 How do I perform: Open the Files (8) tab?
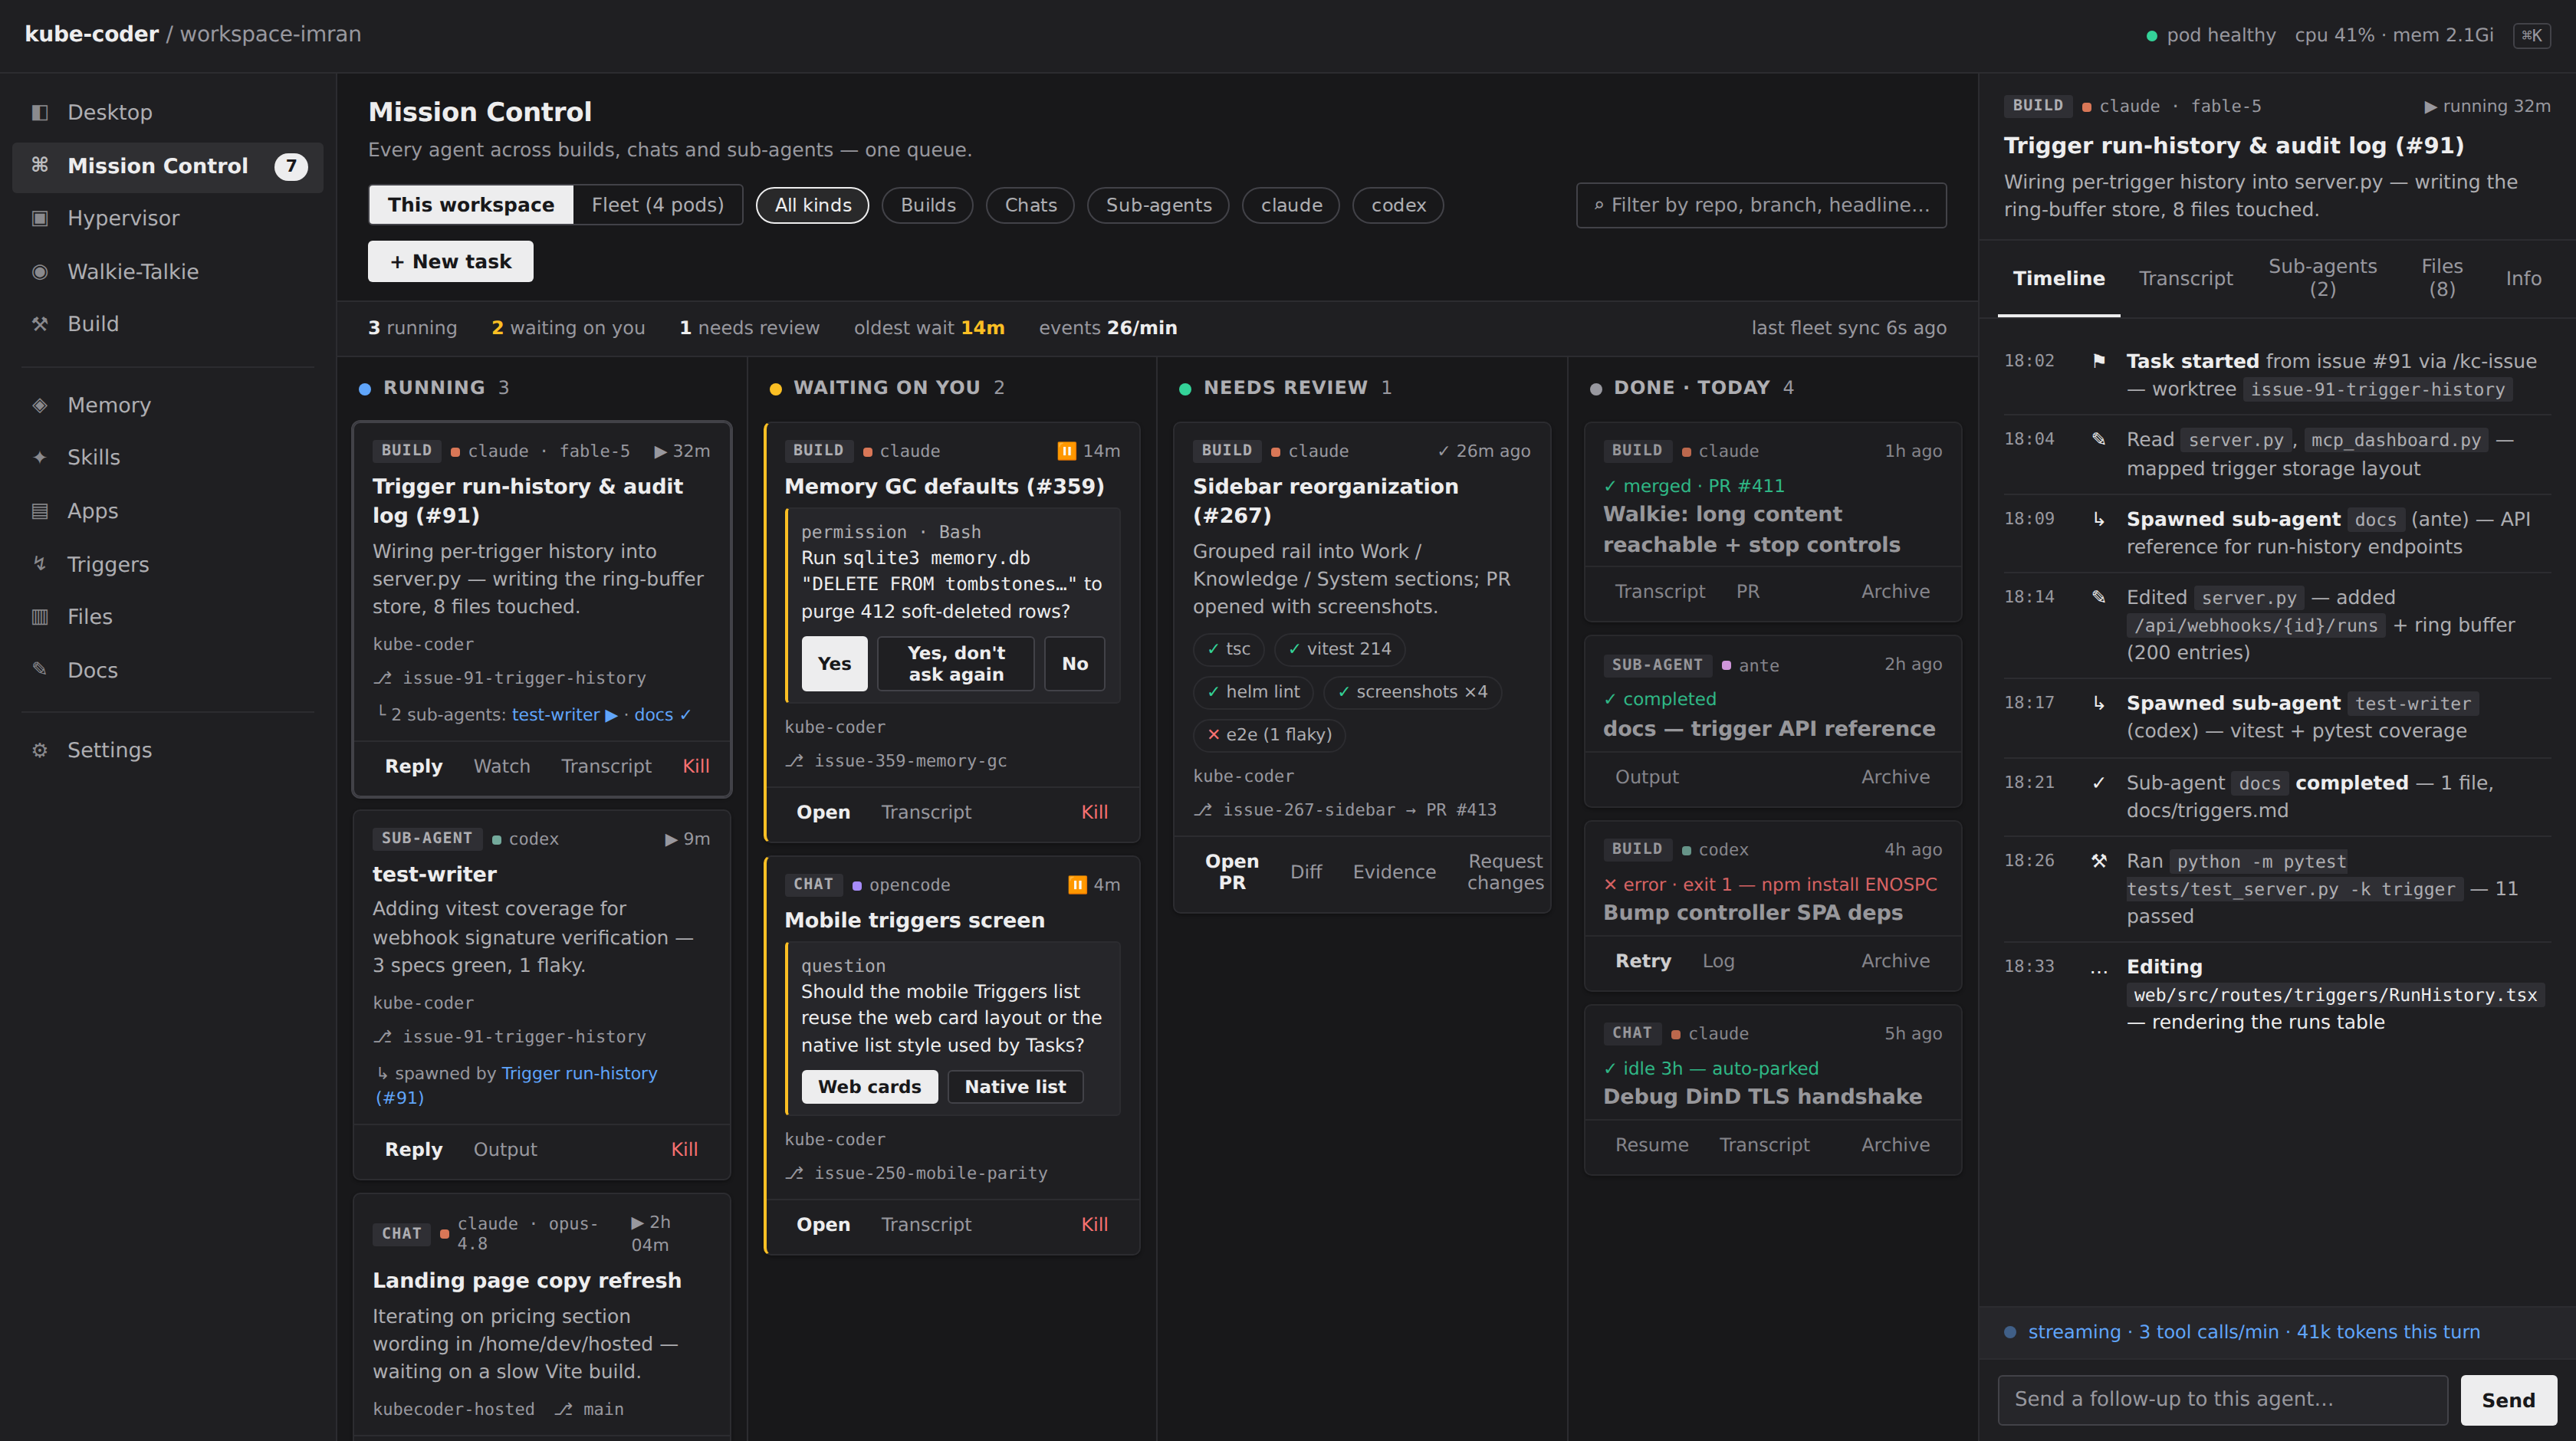(2442, 278)
